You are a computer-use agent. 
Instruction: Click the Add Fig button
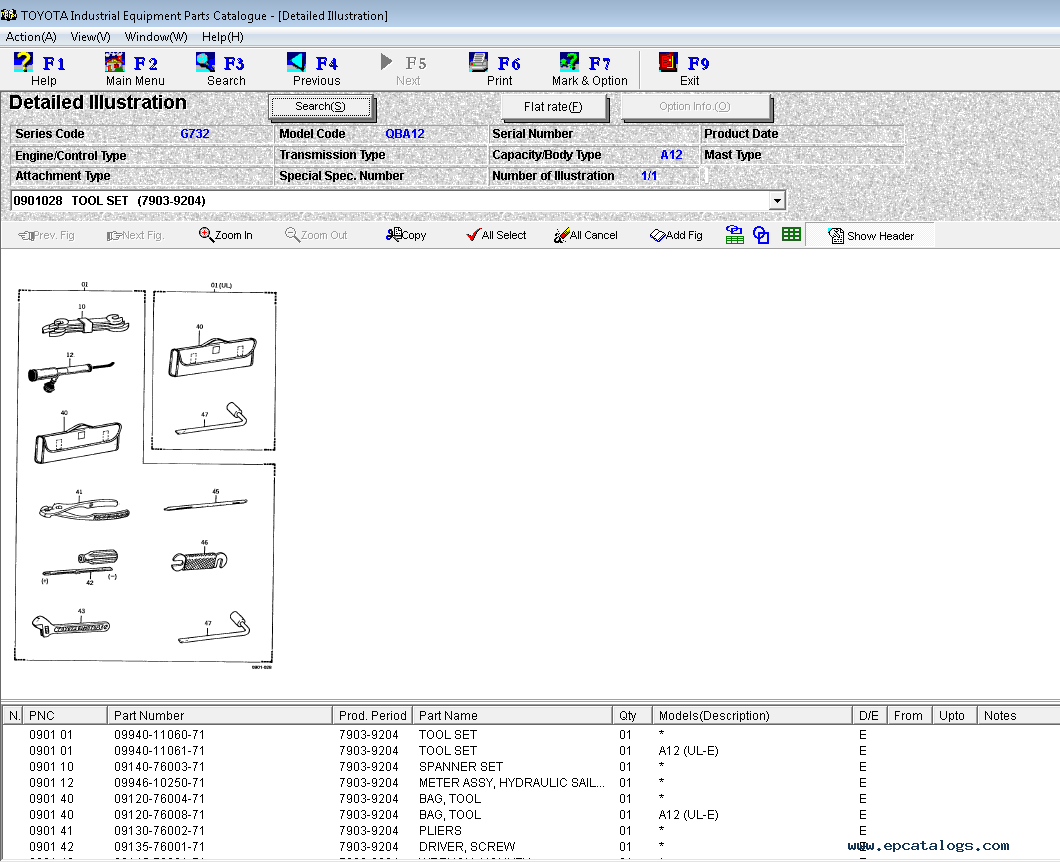coord(676,235)
